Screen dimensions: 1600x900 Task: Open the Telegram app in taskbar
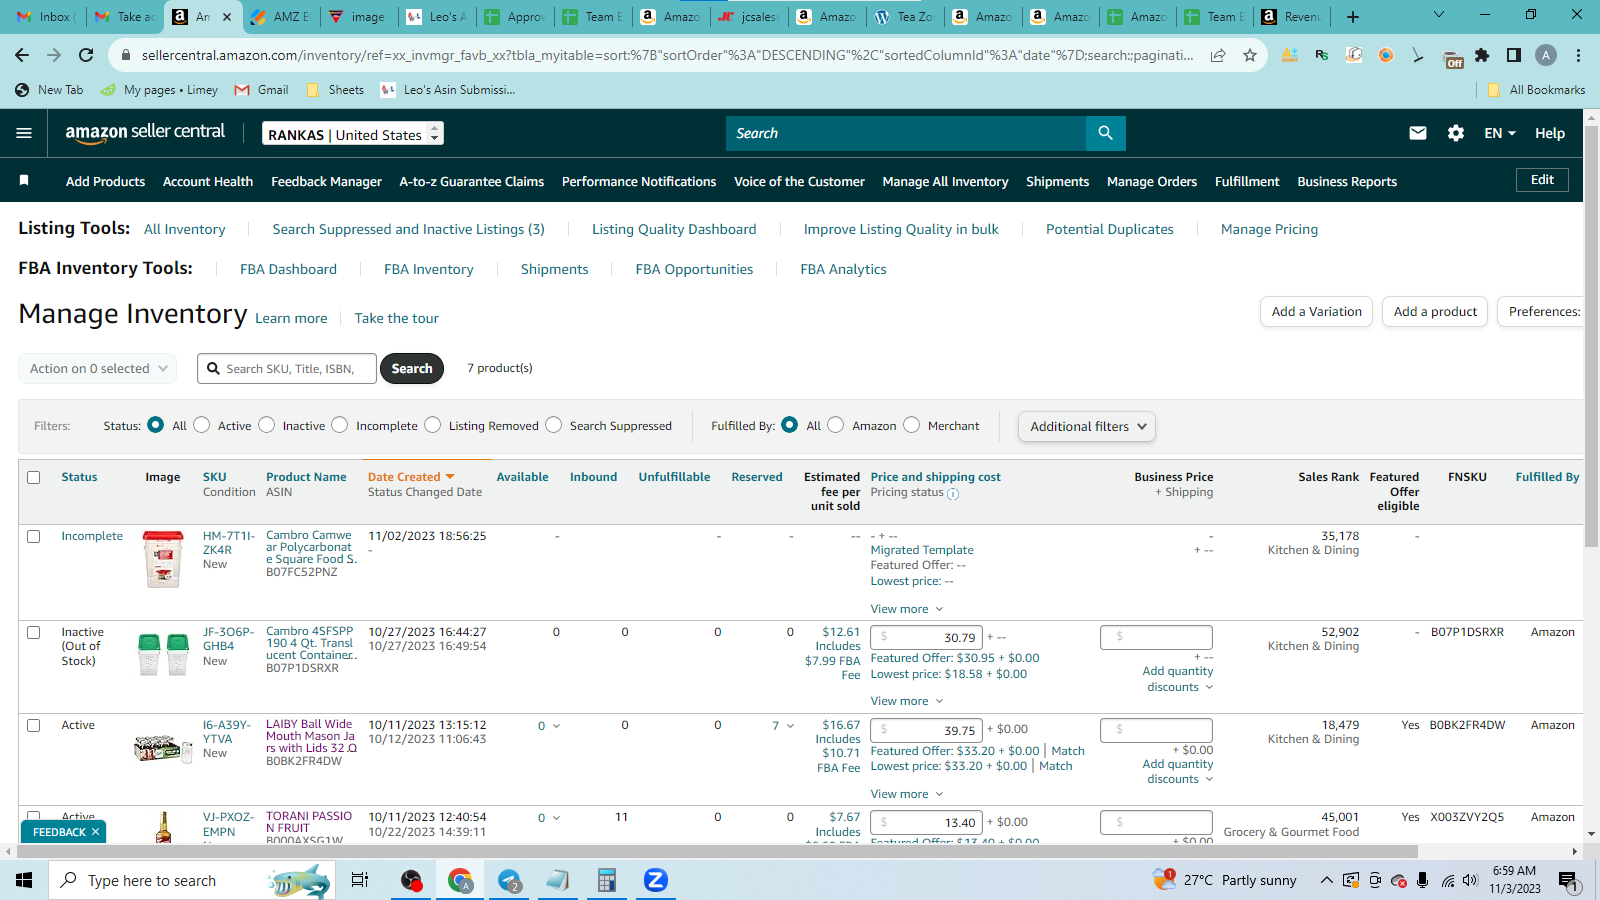point(509,880)
